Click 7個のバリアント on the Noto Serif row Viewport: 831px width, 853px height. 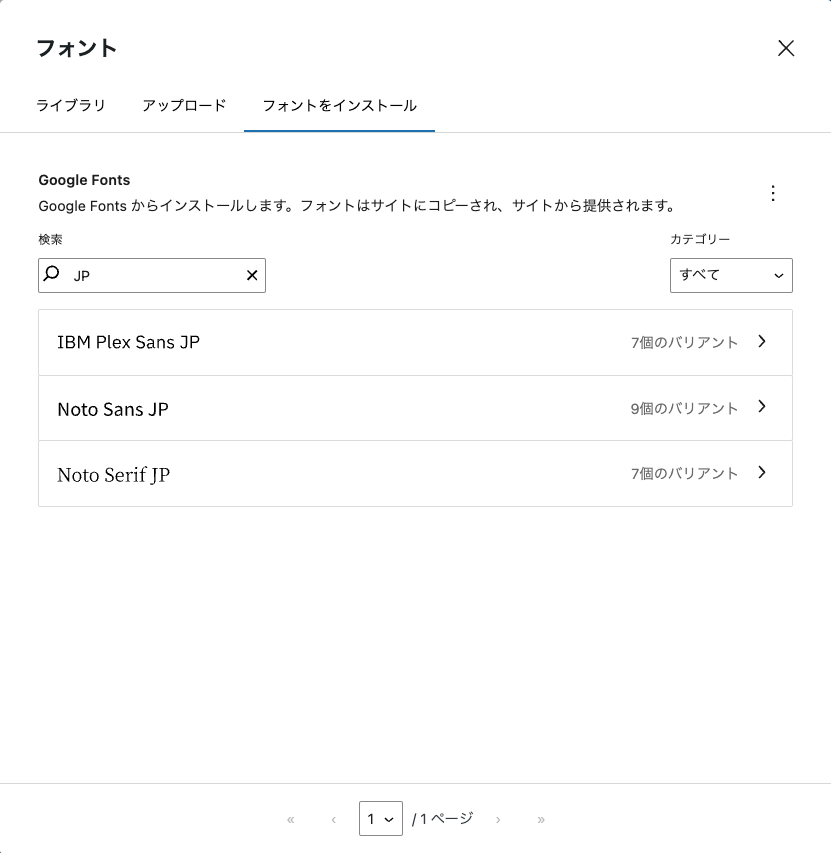click(x=684, y=474)
